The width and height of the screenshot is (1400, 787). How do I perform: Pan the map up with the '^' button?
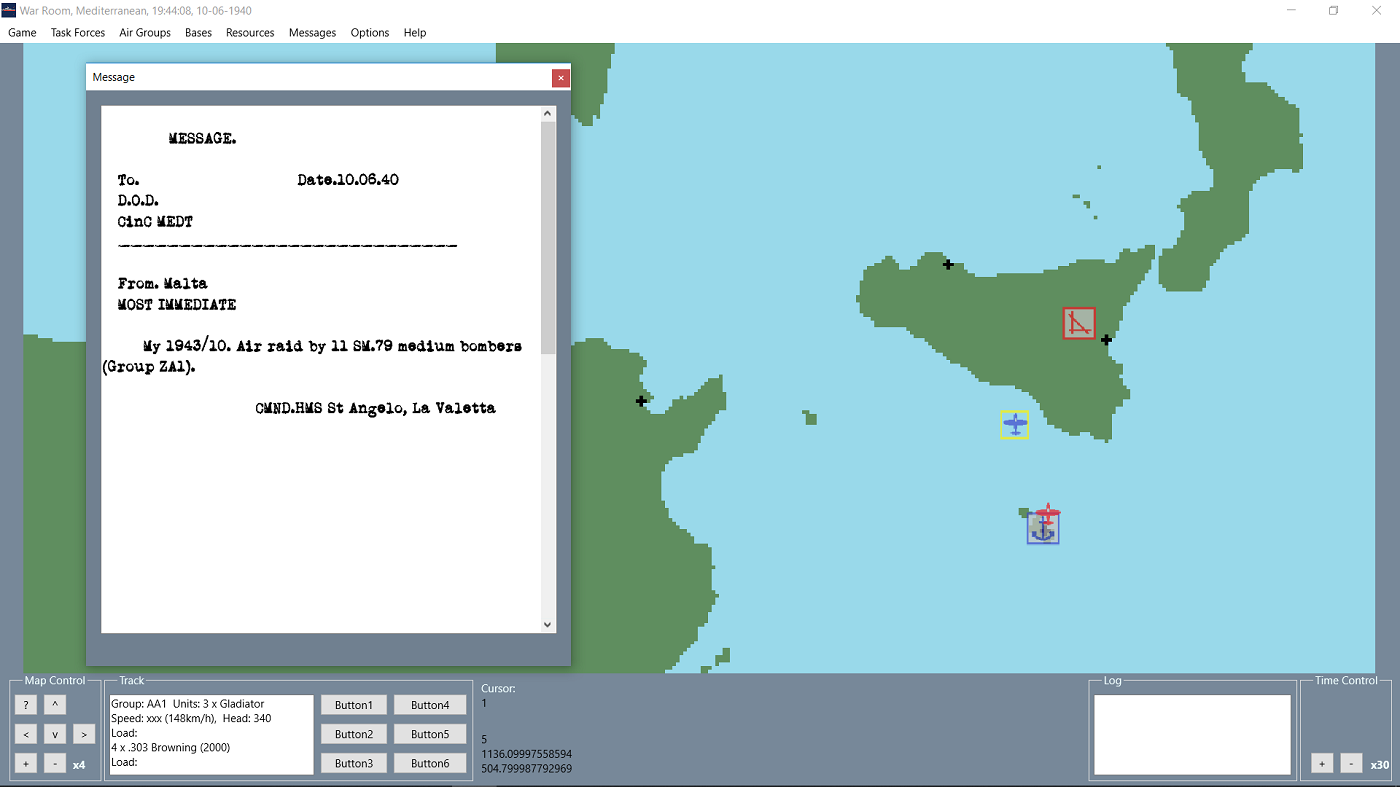point(55,705)
